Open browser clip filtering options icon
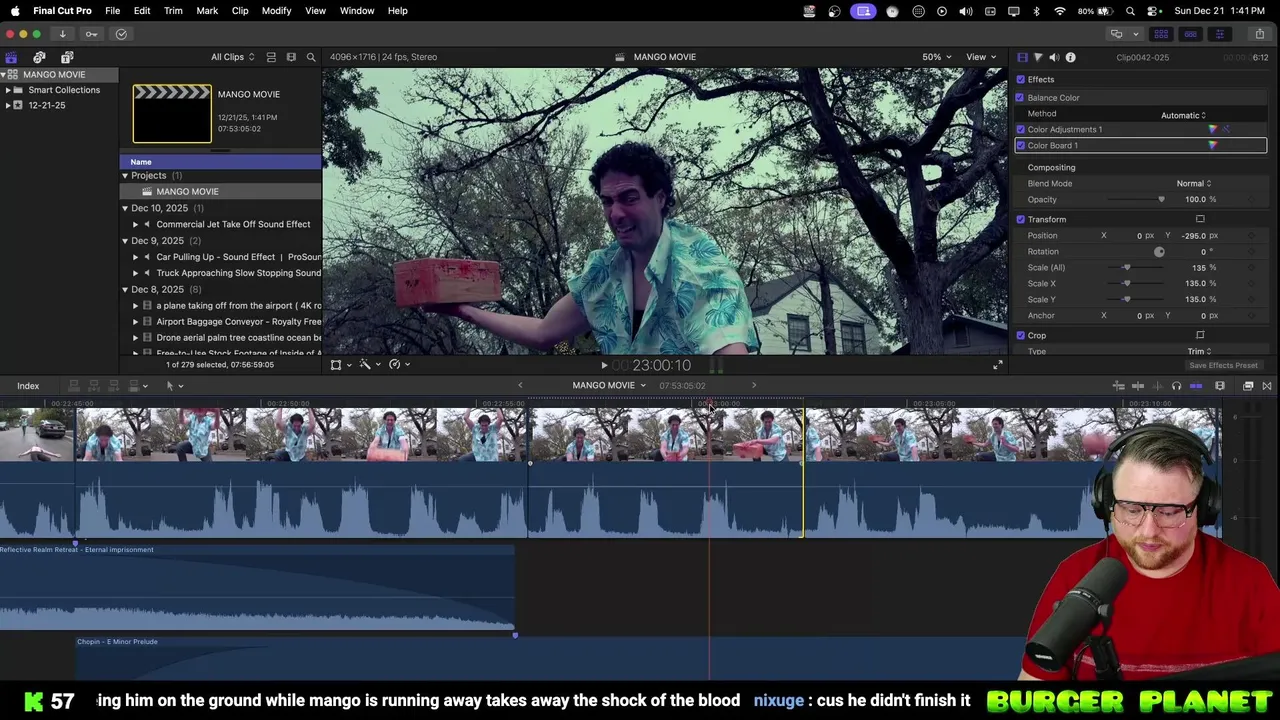 pyautogui.click(x=291, y=57)
